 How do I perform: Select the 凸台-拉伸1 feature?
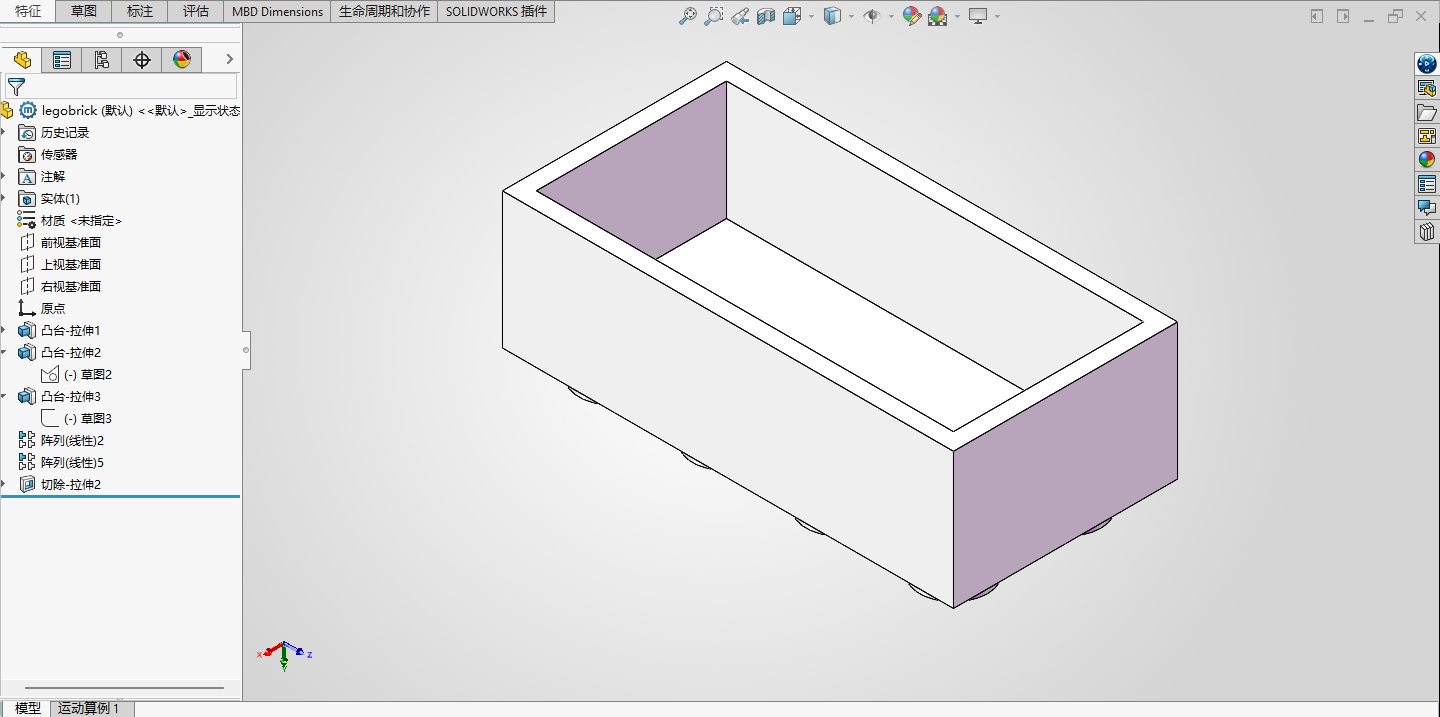point(60,331)
